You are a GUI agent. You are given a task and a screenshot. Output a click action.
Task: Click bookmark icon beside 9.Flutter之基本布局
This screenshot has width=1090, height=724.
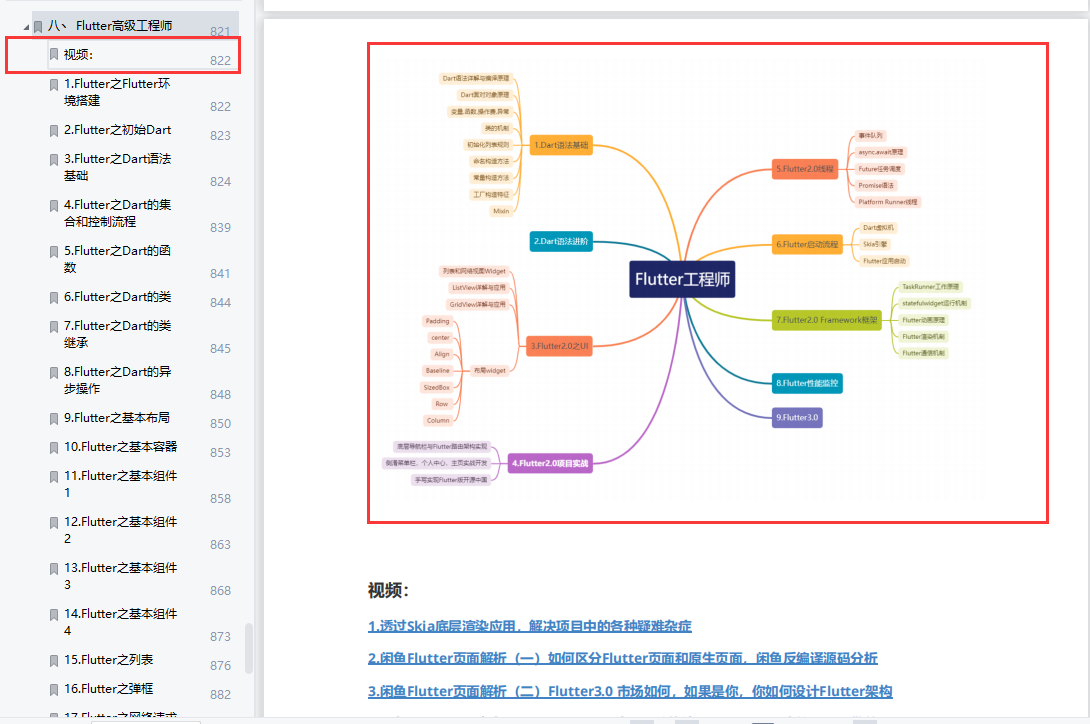tap(54, 418)
